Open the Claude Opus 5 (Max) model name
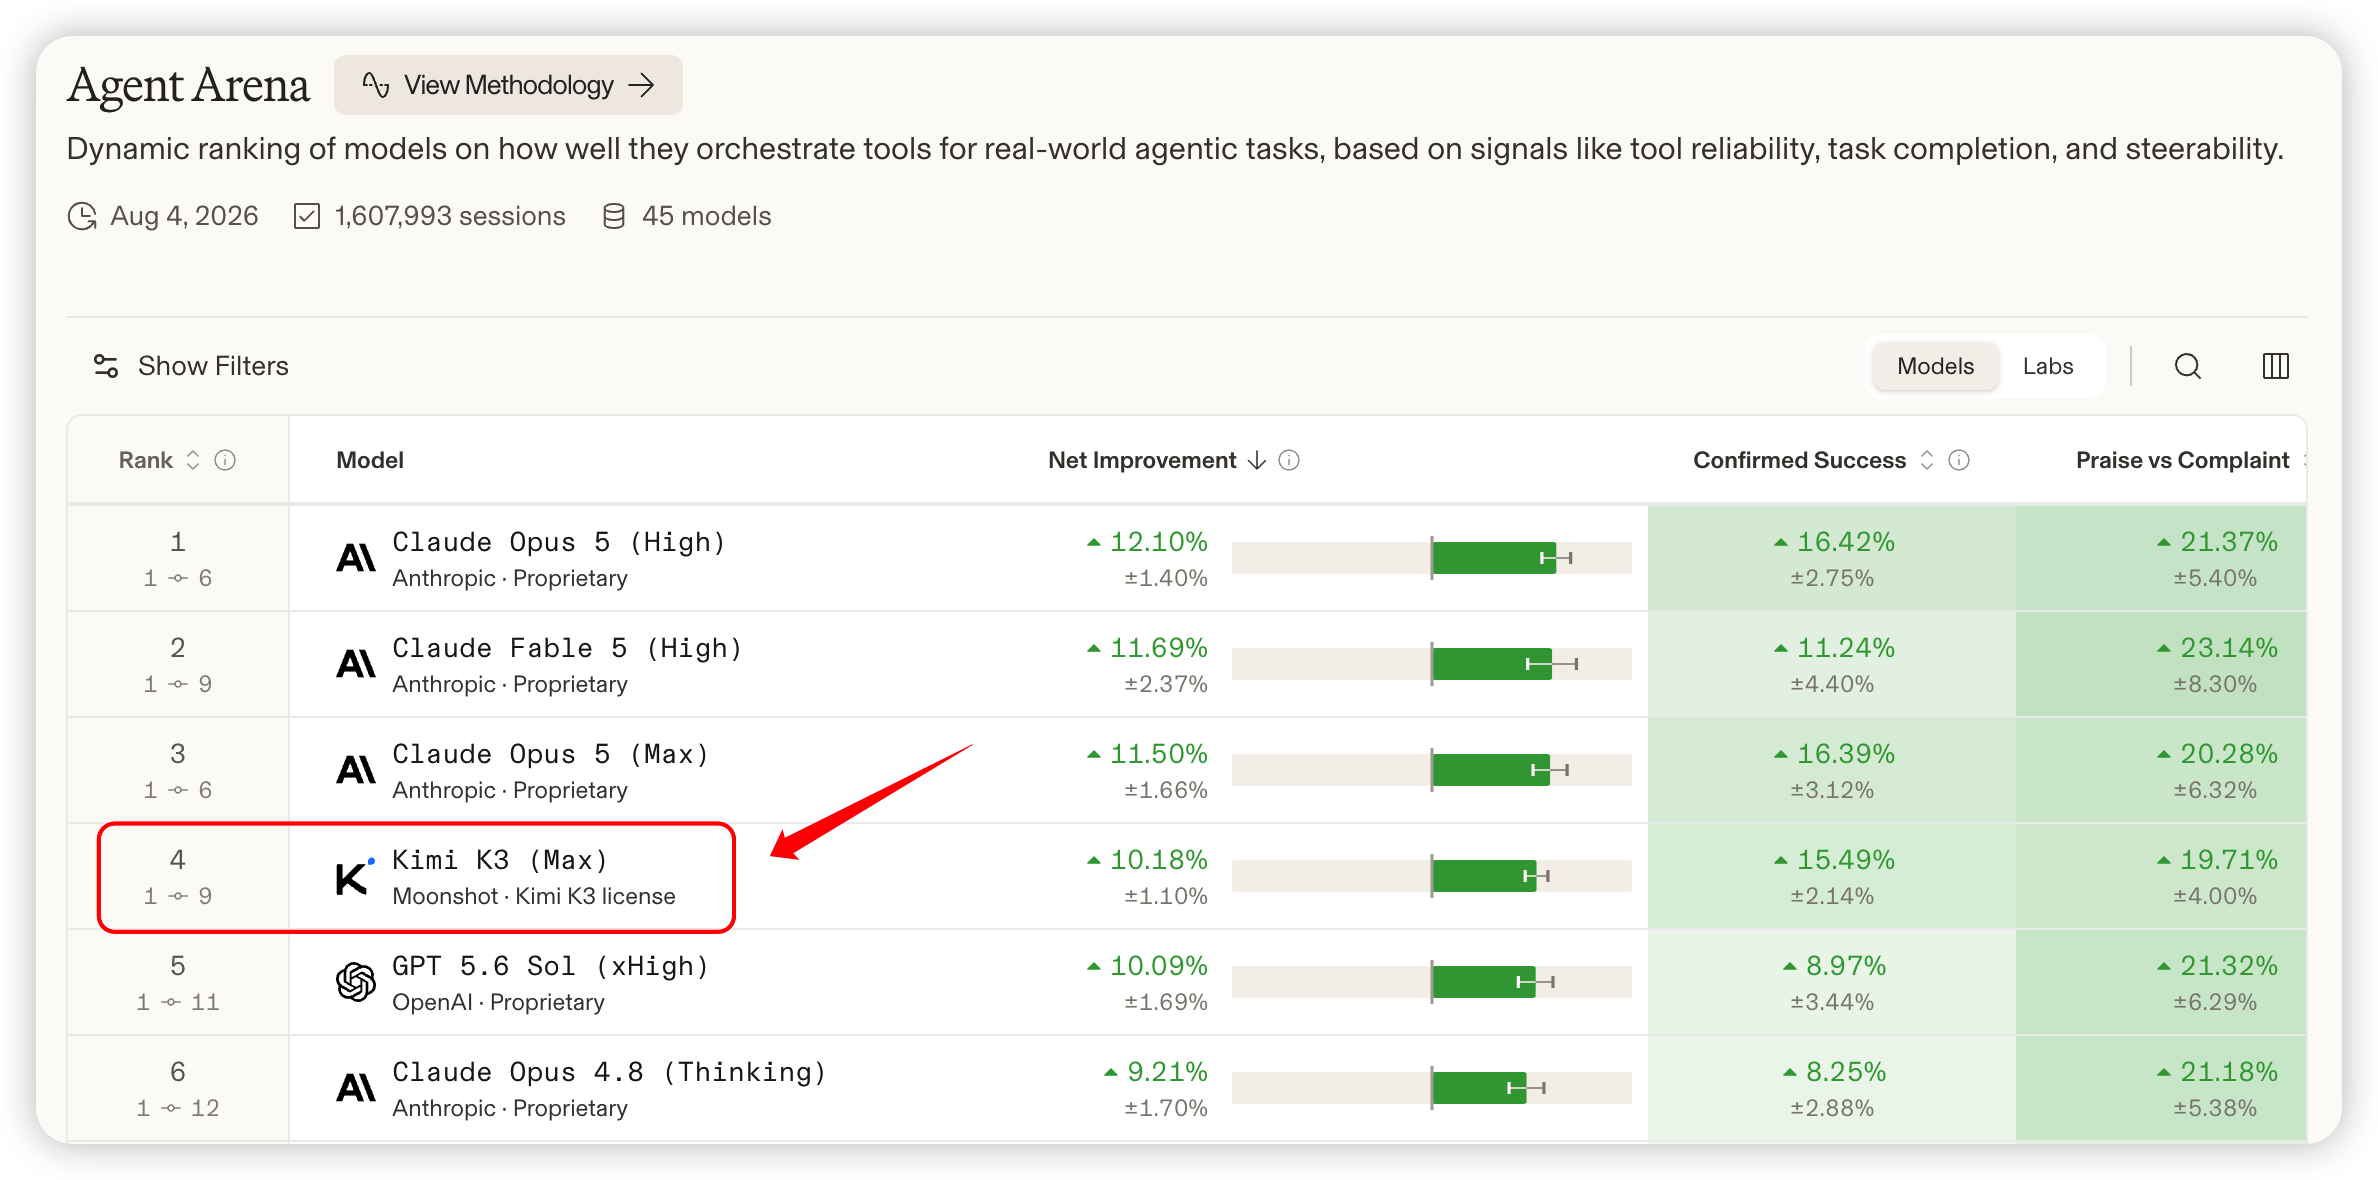Screen dimensions: 2378x1180 (551, 754)
